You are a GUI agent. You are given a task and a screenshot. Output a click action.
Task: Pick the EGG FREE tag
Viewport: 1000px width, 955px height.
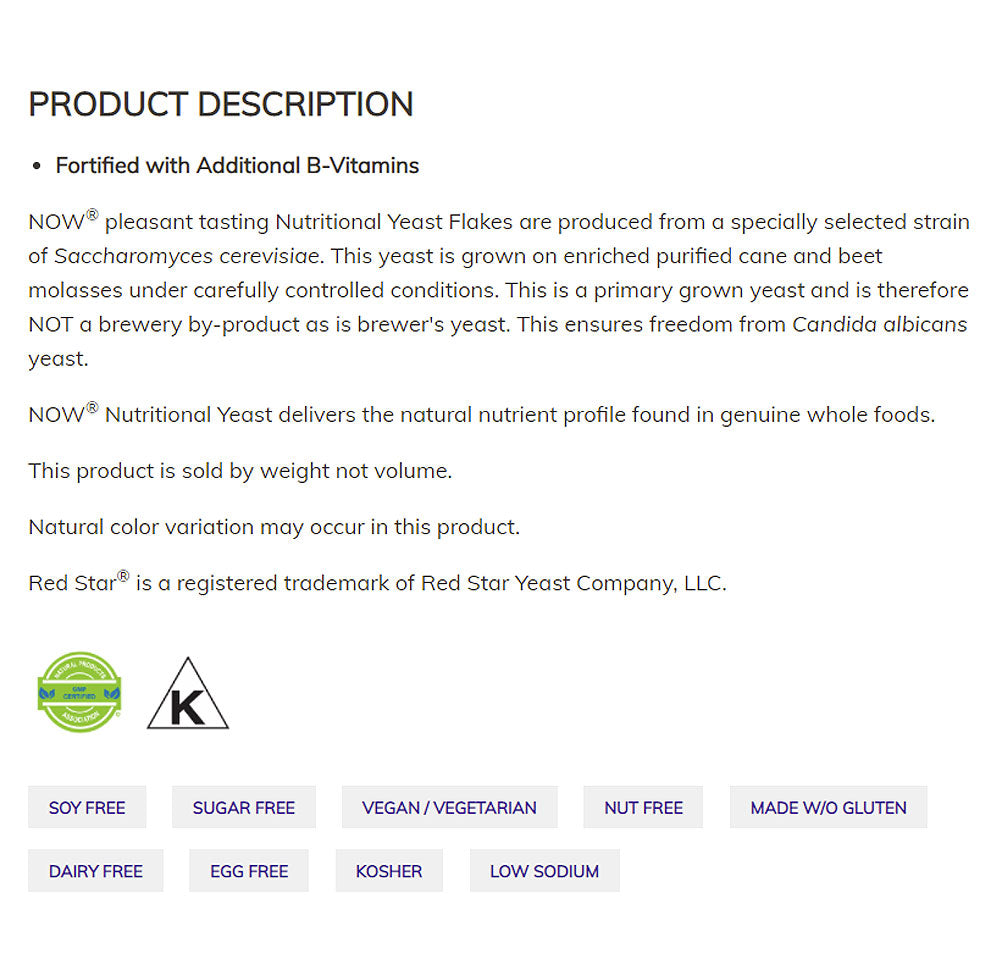coord(249,871)
